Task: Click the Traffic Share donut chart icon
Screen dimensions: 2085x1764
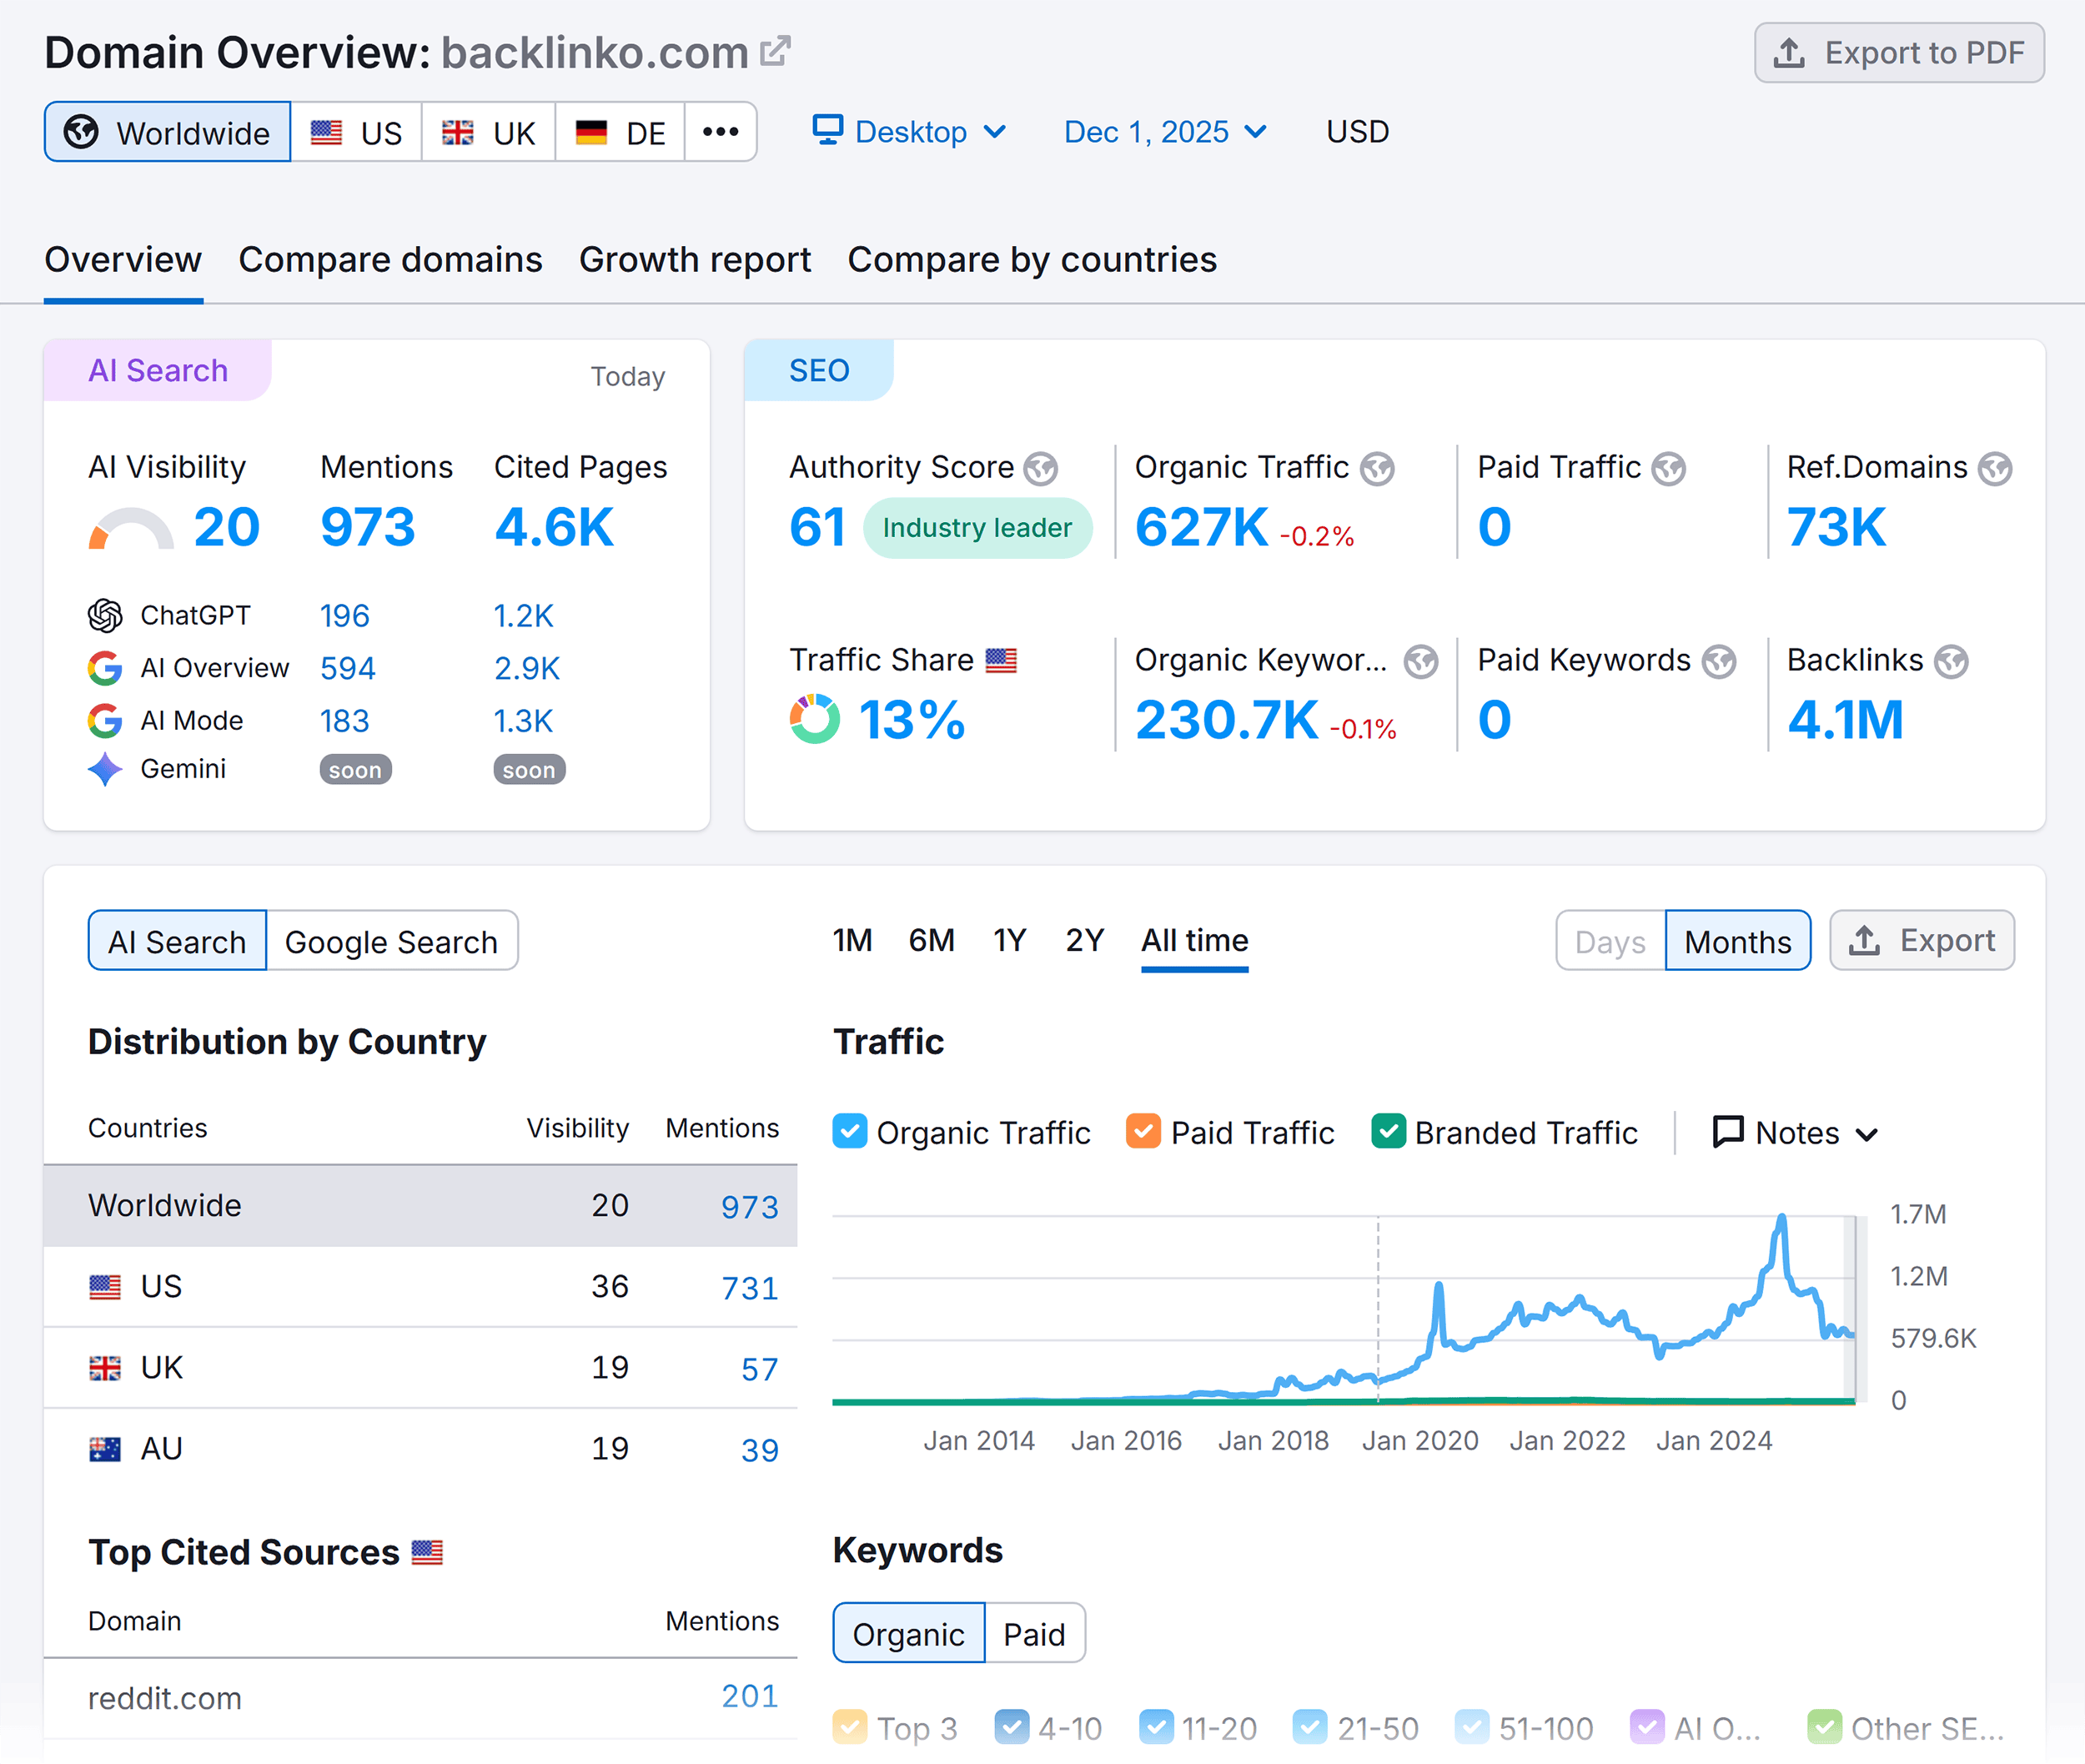Action: 814,719
